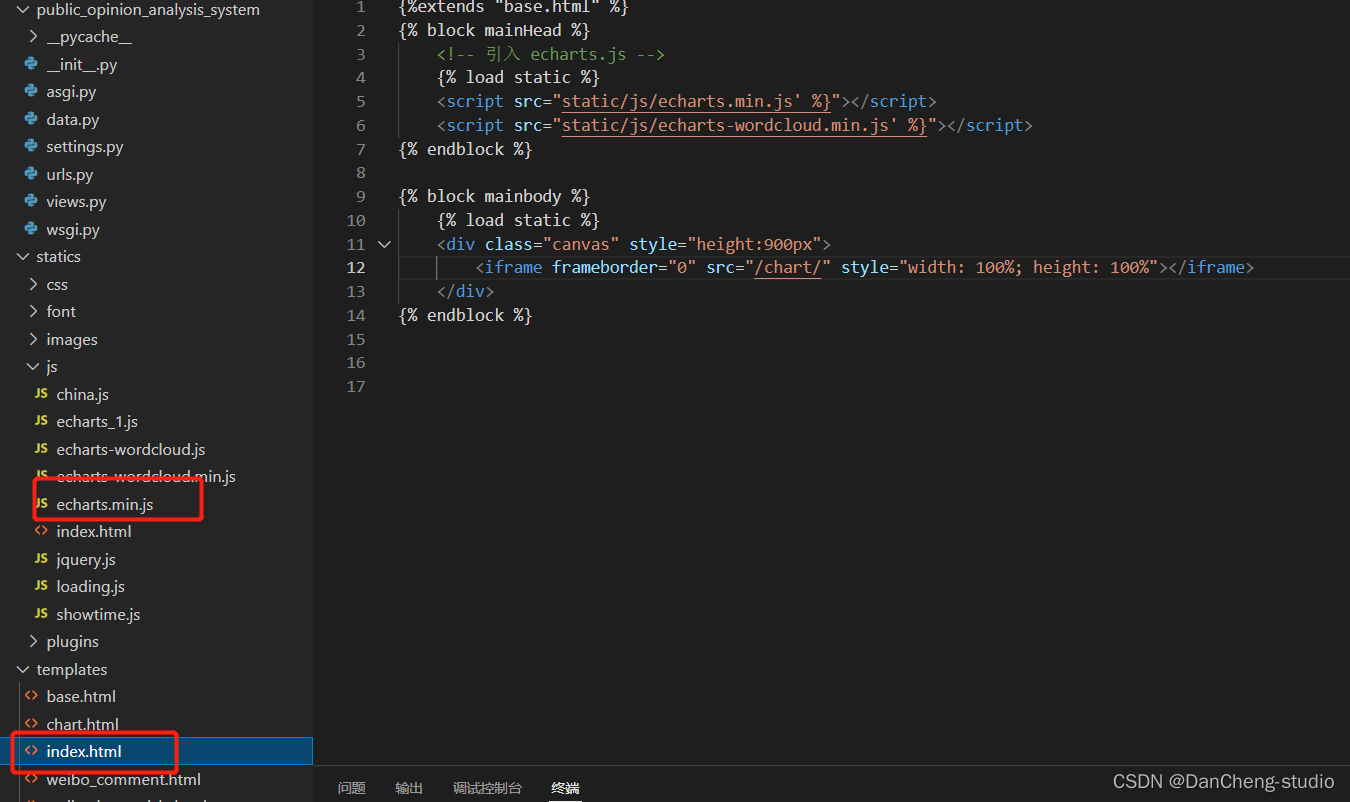Viewport: 1350px width, 802px height.
Task: Click the JS icon beside echarts.min.js
Action: tap(41, 504)
